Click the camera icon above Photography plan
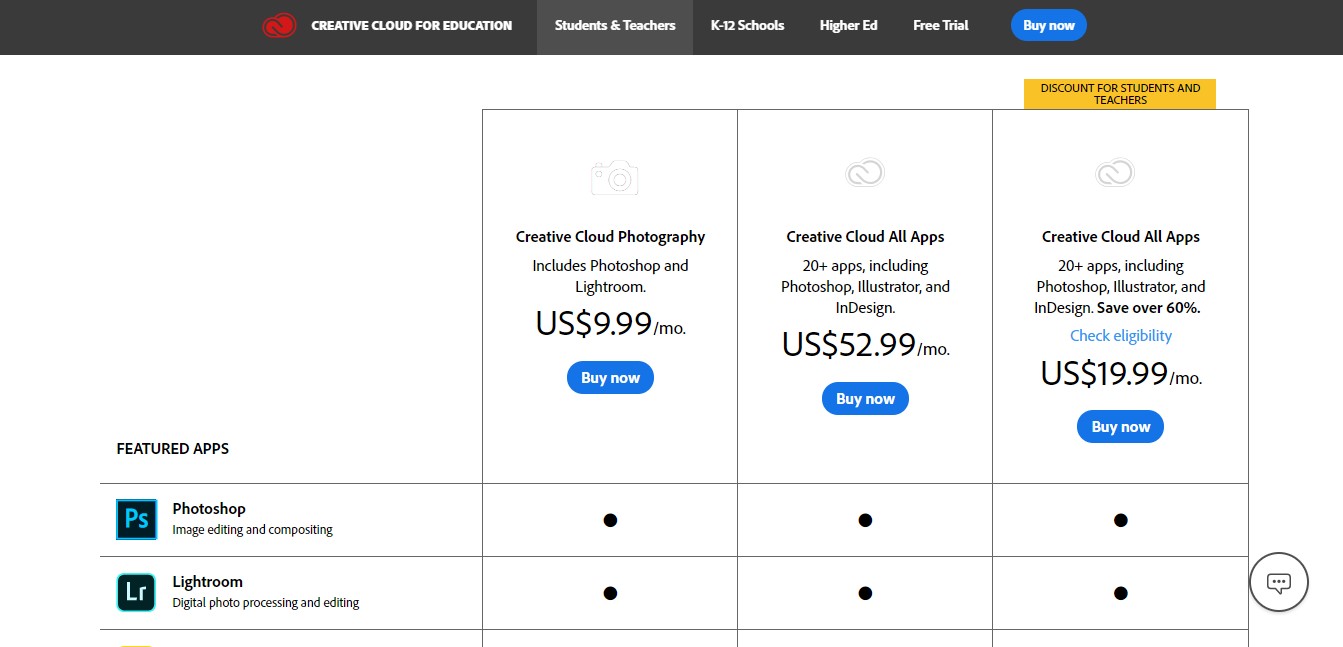The width and height of the screenshot is (1343, 647). coord(613,177)
